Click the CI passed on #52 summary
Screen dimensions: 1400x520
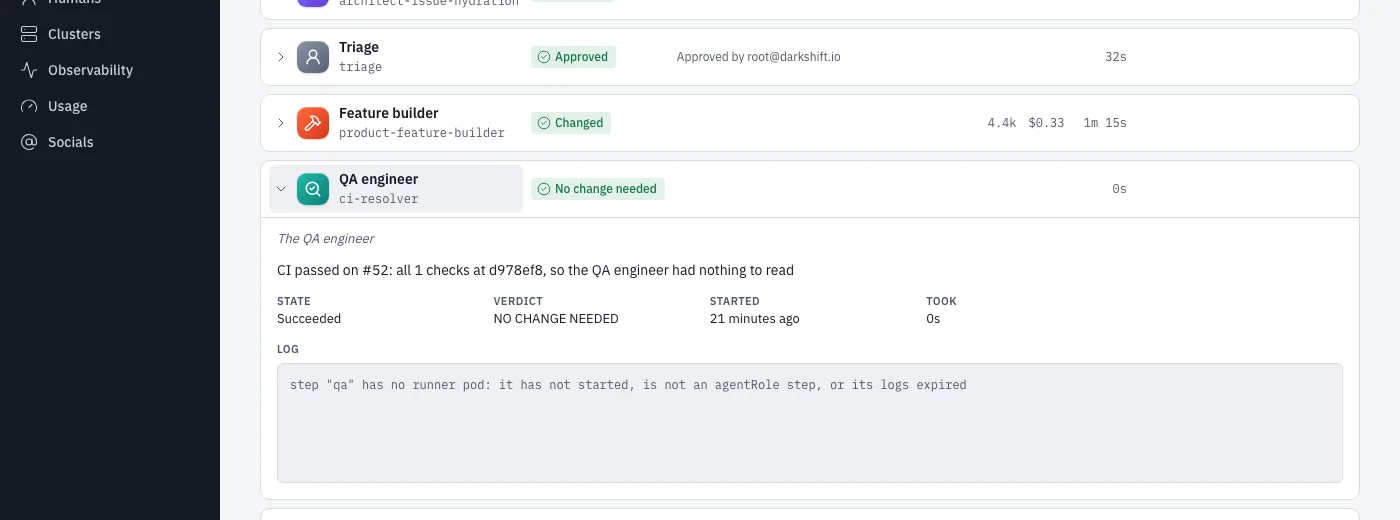pyautogui.click(x=535, y=270)
